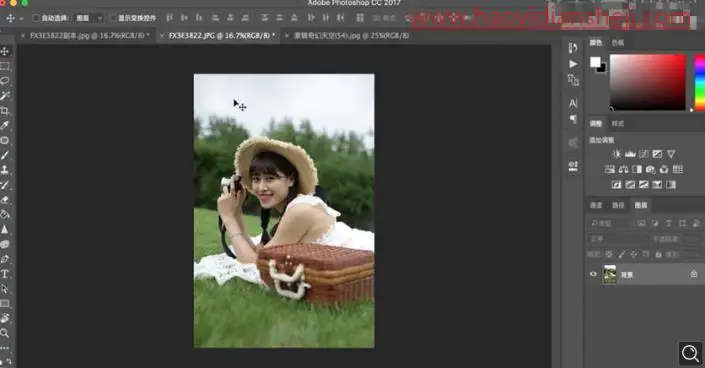Switch to the 路径 paths tab
The width and height of the screenshot is (705, 368).
click(618, 205)
